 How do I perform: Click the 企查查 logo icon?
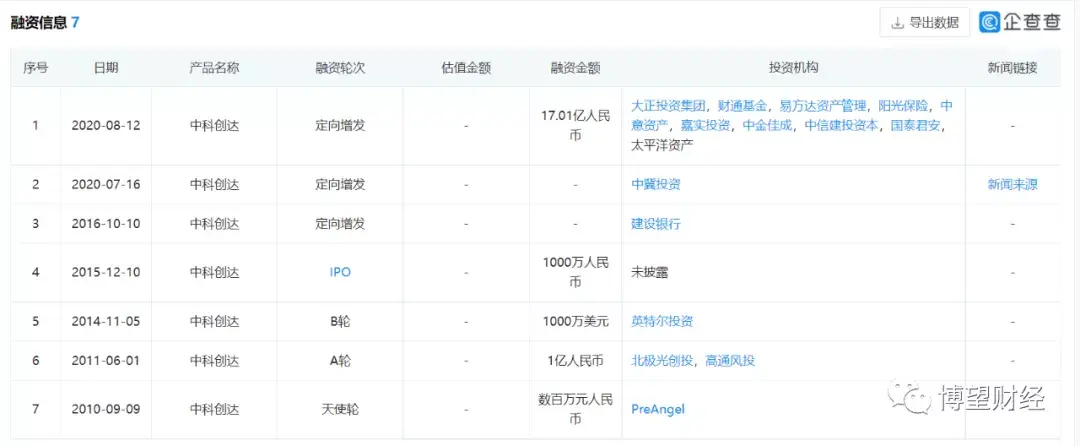click(990, 22)
